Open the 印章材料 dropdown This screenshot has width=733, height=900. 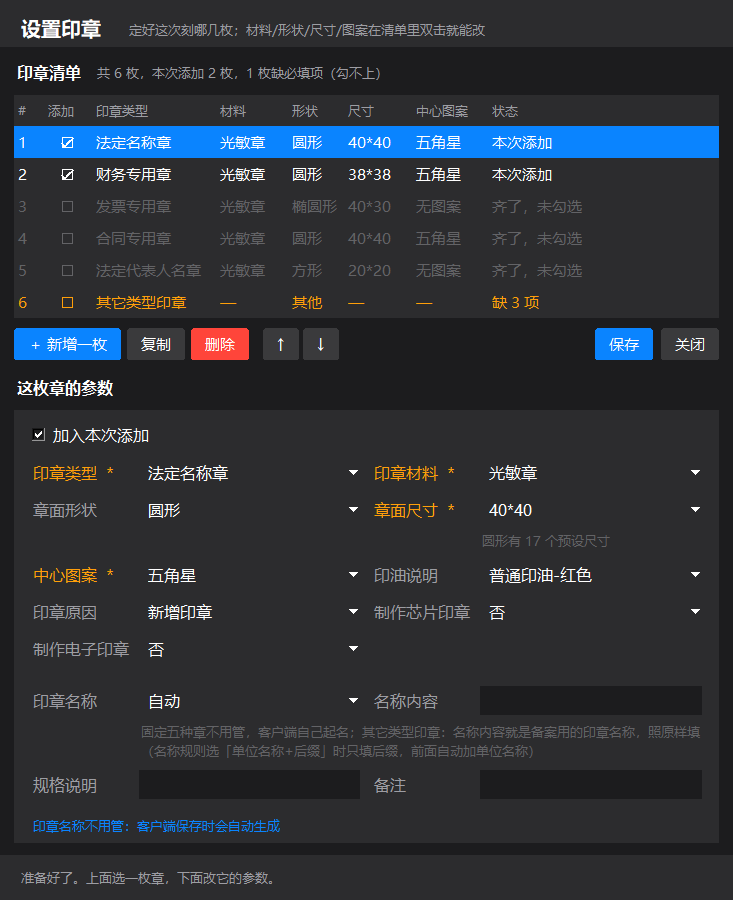592,473
